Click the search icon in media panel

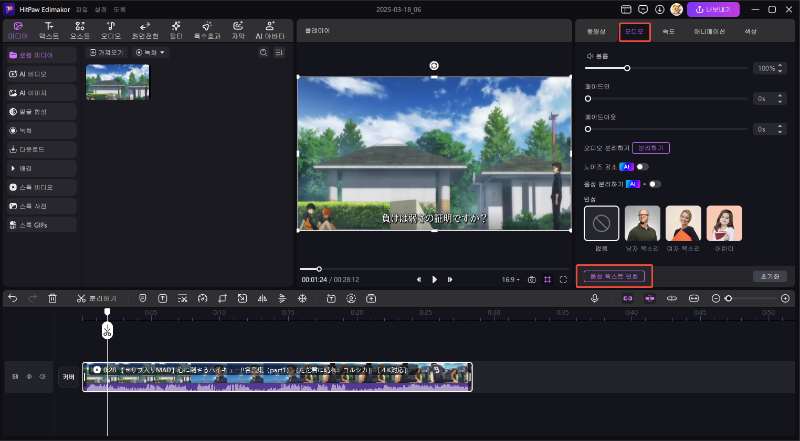point(263,52)
